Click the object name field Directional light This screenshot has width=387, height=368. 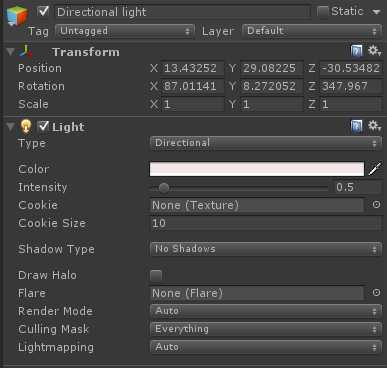point(182,12)
